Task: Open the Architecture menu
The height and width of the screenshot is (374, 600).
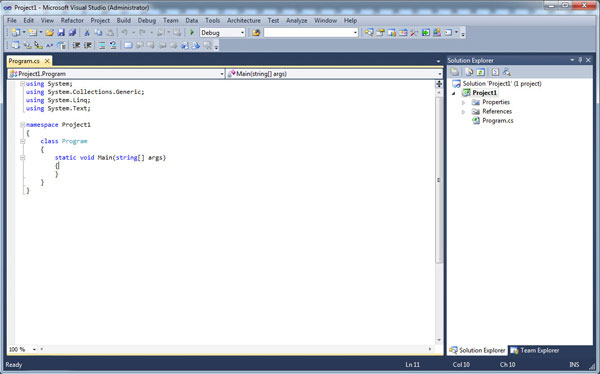Action: pyautogui.click(x=244, y=20)
